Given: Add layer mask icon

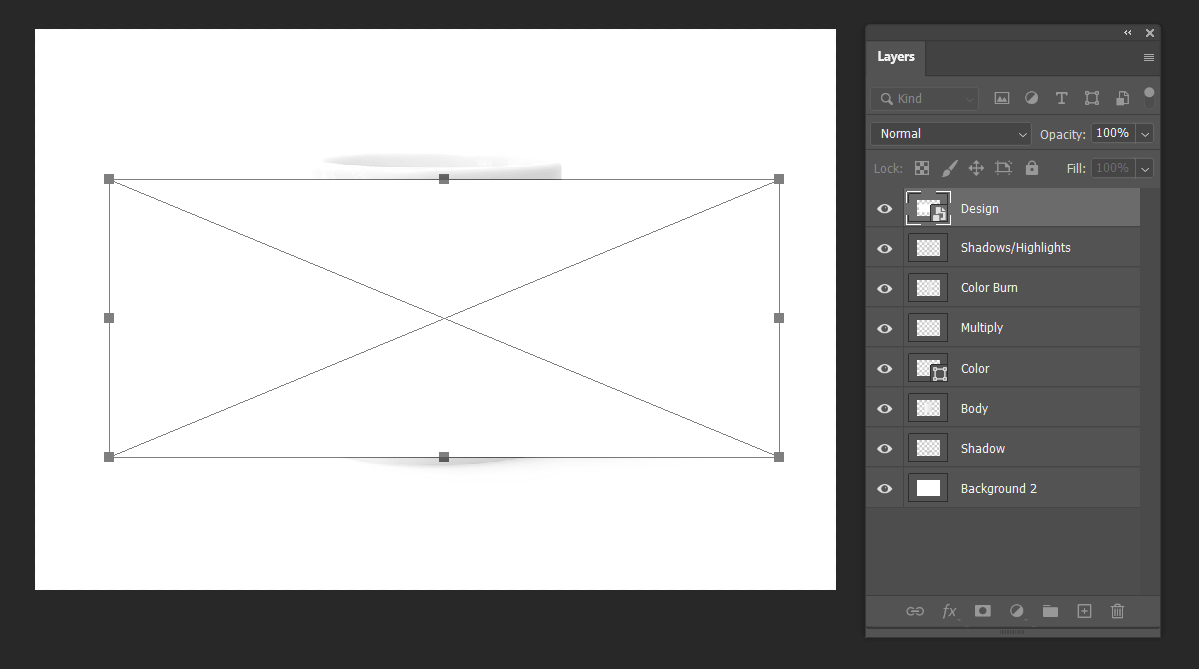Looking at the screenshot, I should point(983,611).
